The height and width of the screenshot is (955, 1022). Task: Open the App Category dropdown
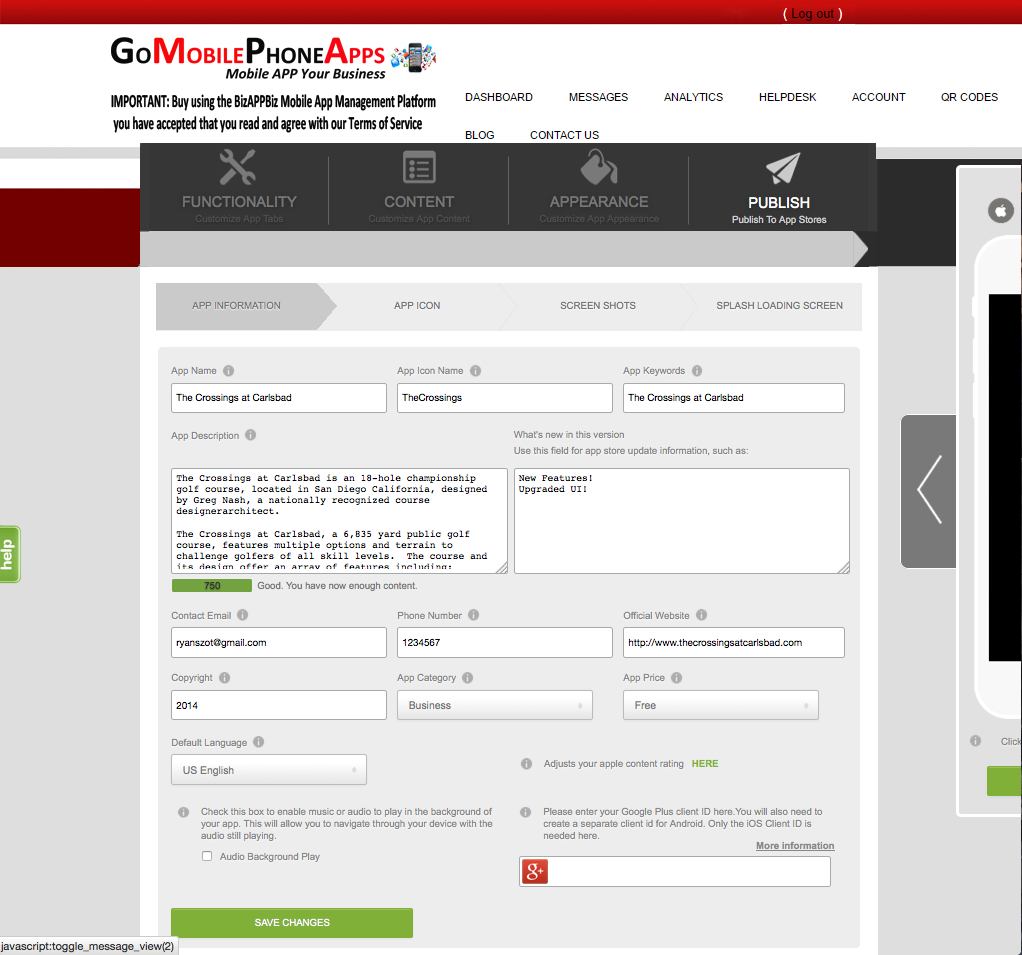click(495, 705)
